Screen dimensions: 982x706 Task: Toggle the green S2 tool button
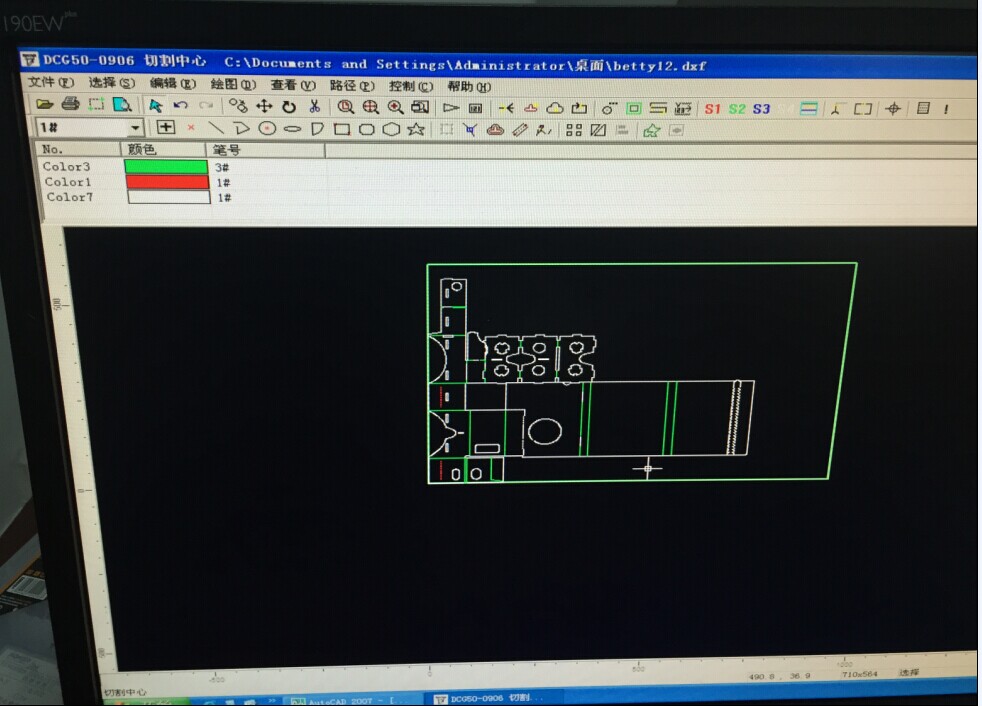(737, 109)
